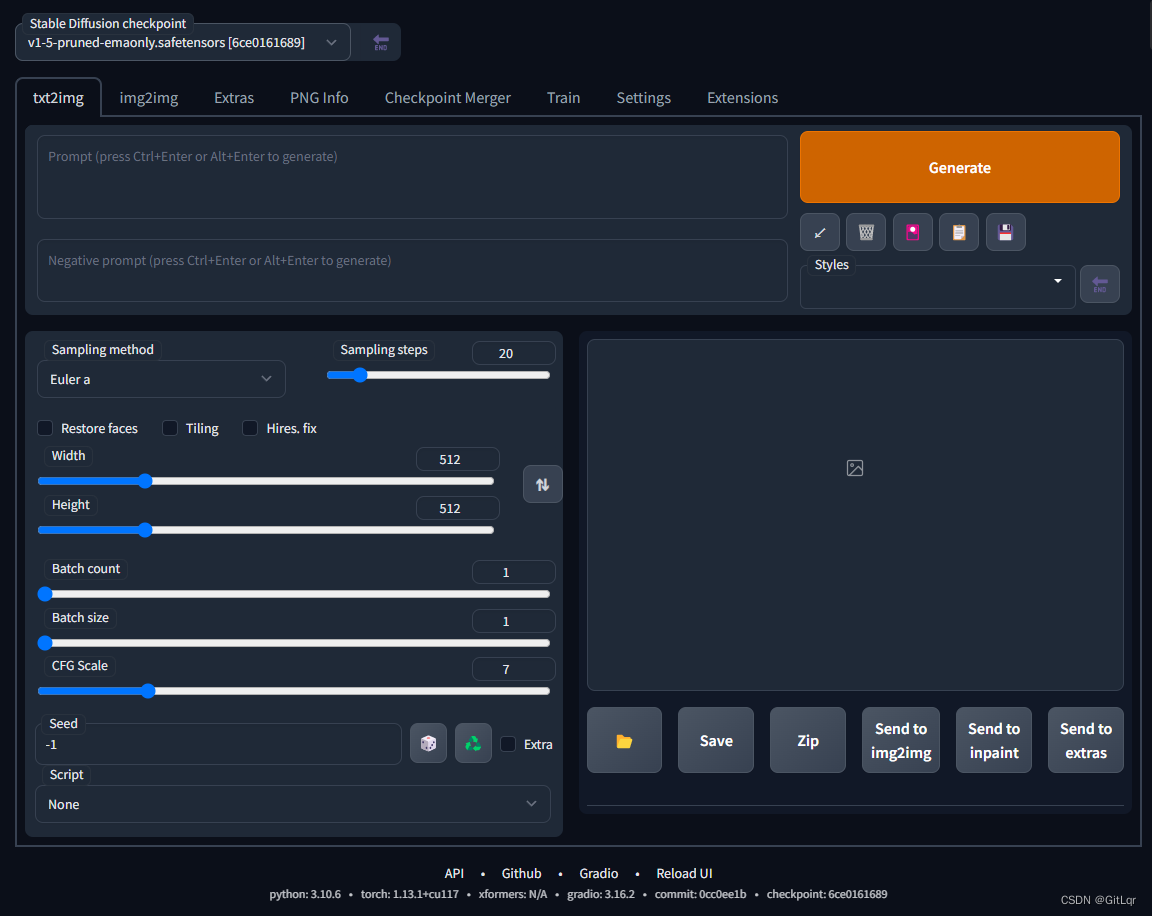Screen dimensions: 1152x916
Task: Switch to the img2img tab
Action: [x=148, y=98]
